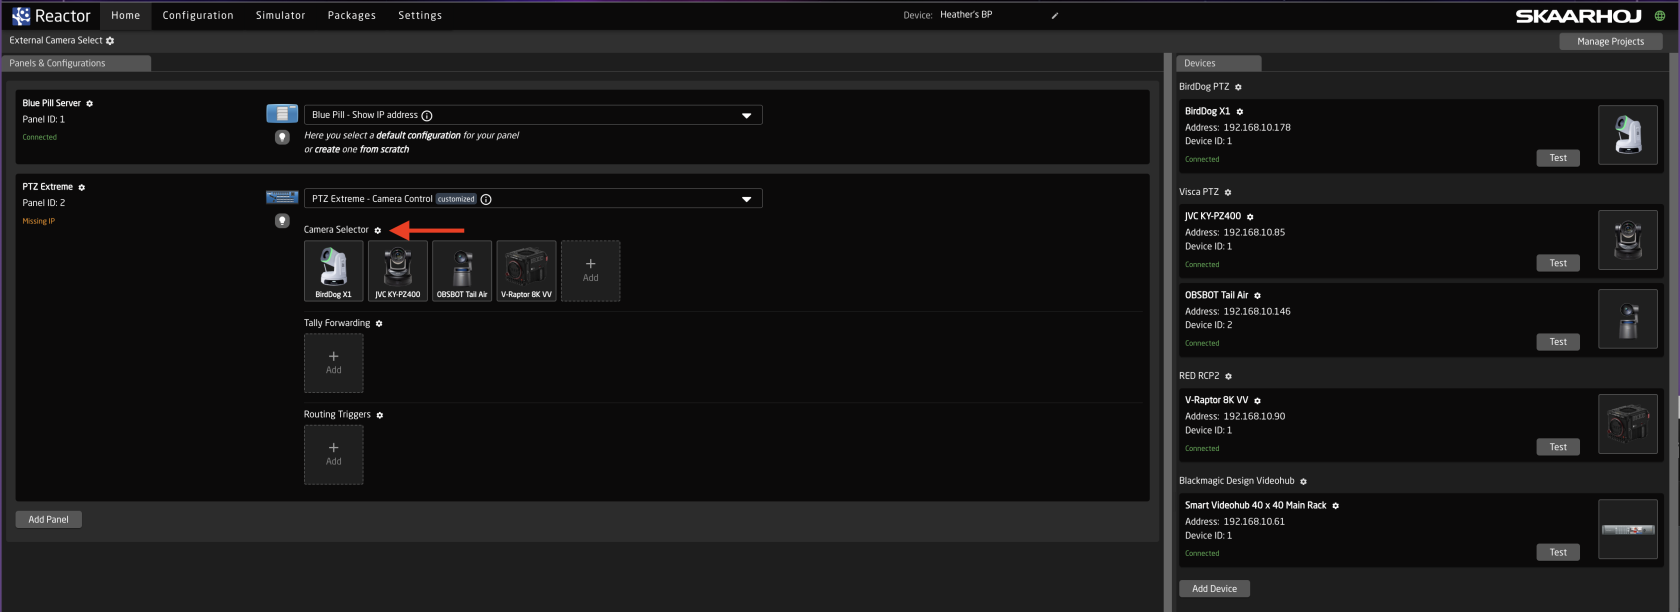The image size is (1680, 612).
Task: Click the Add Panel button
Action: click(x=49, y=520)
